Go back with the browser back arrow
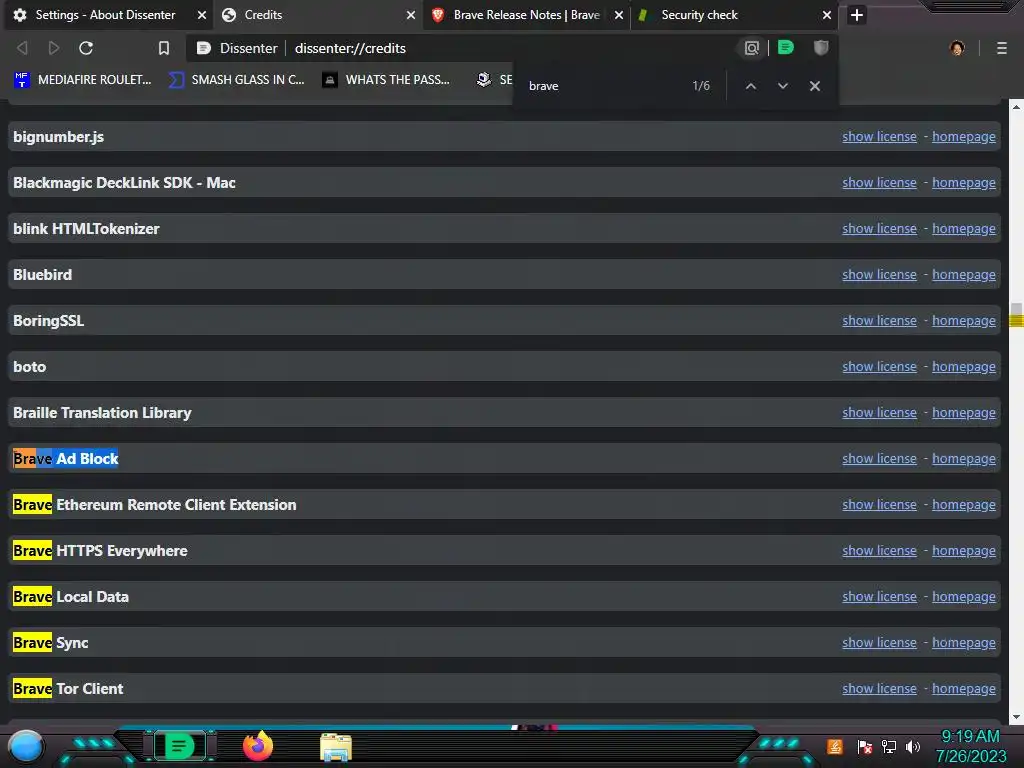This screenshot has height=768, width=1024. 22,48
